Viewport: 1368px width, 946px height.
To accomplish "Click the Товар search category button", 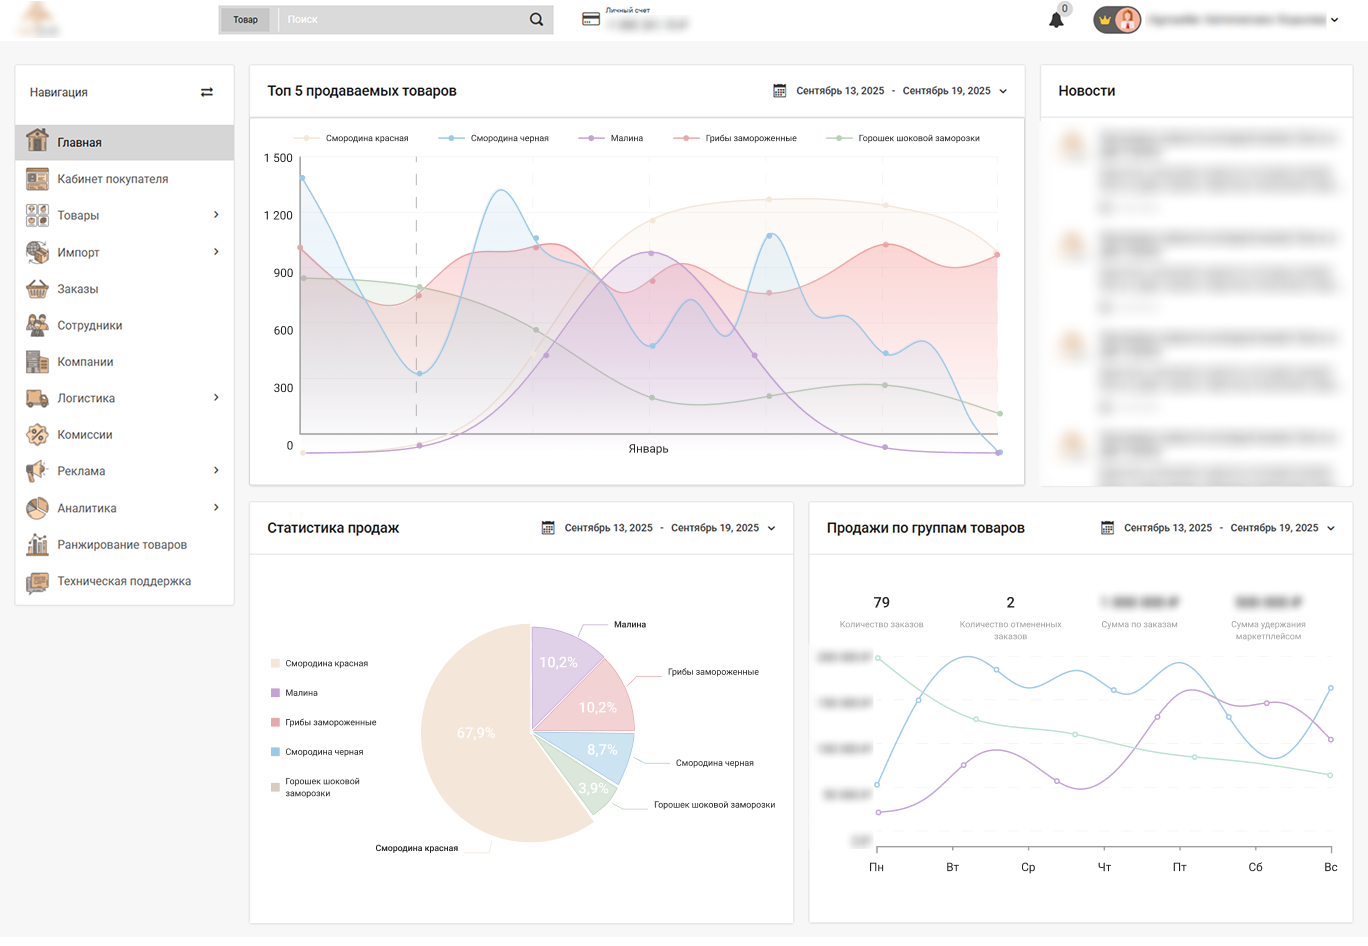I will point(245,20).
